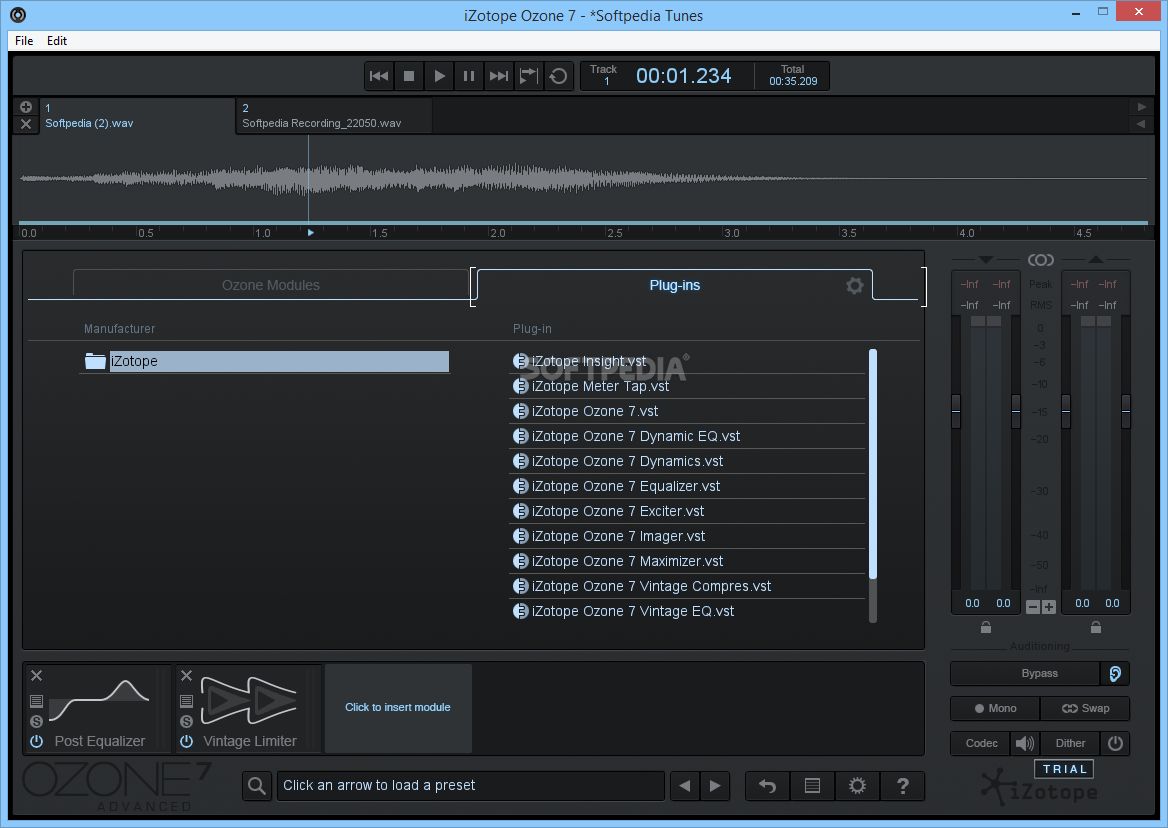Toggle loop playback icon
The width and height of the screenshot is (1168, 828).
(558, 76)
